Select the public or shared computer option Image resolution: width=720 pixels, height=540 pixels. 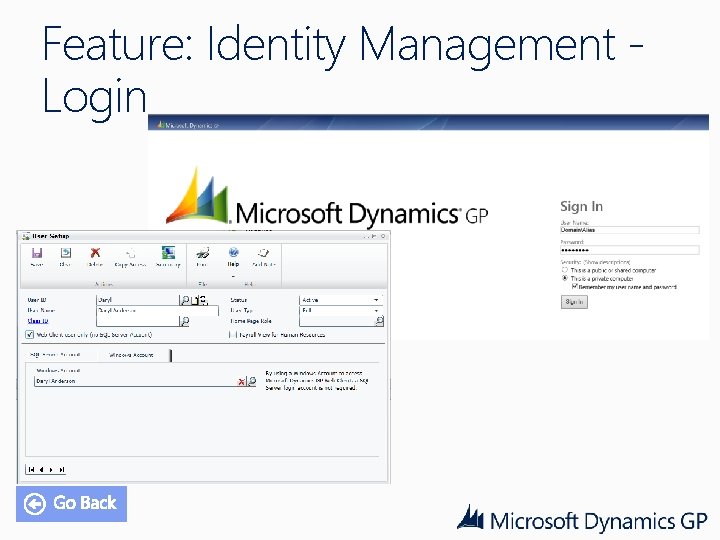(565, 270)
